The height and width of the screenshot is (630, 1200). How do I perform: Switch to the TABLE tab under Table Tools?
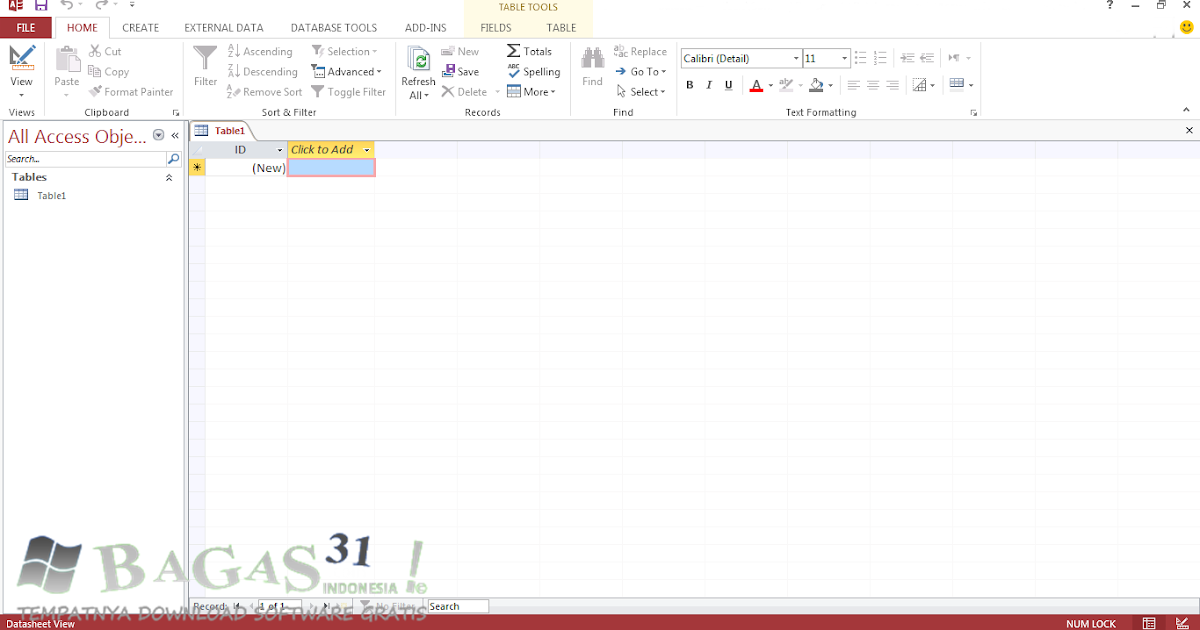tap(561, 28)
